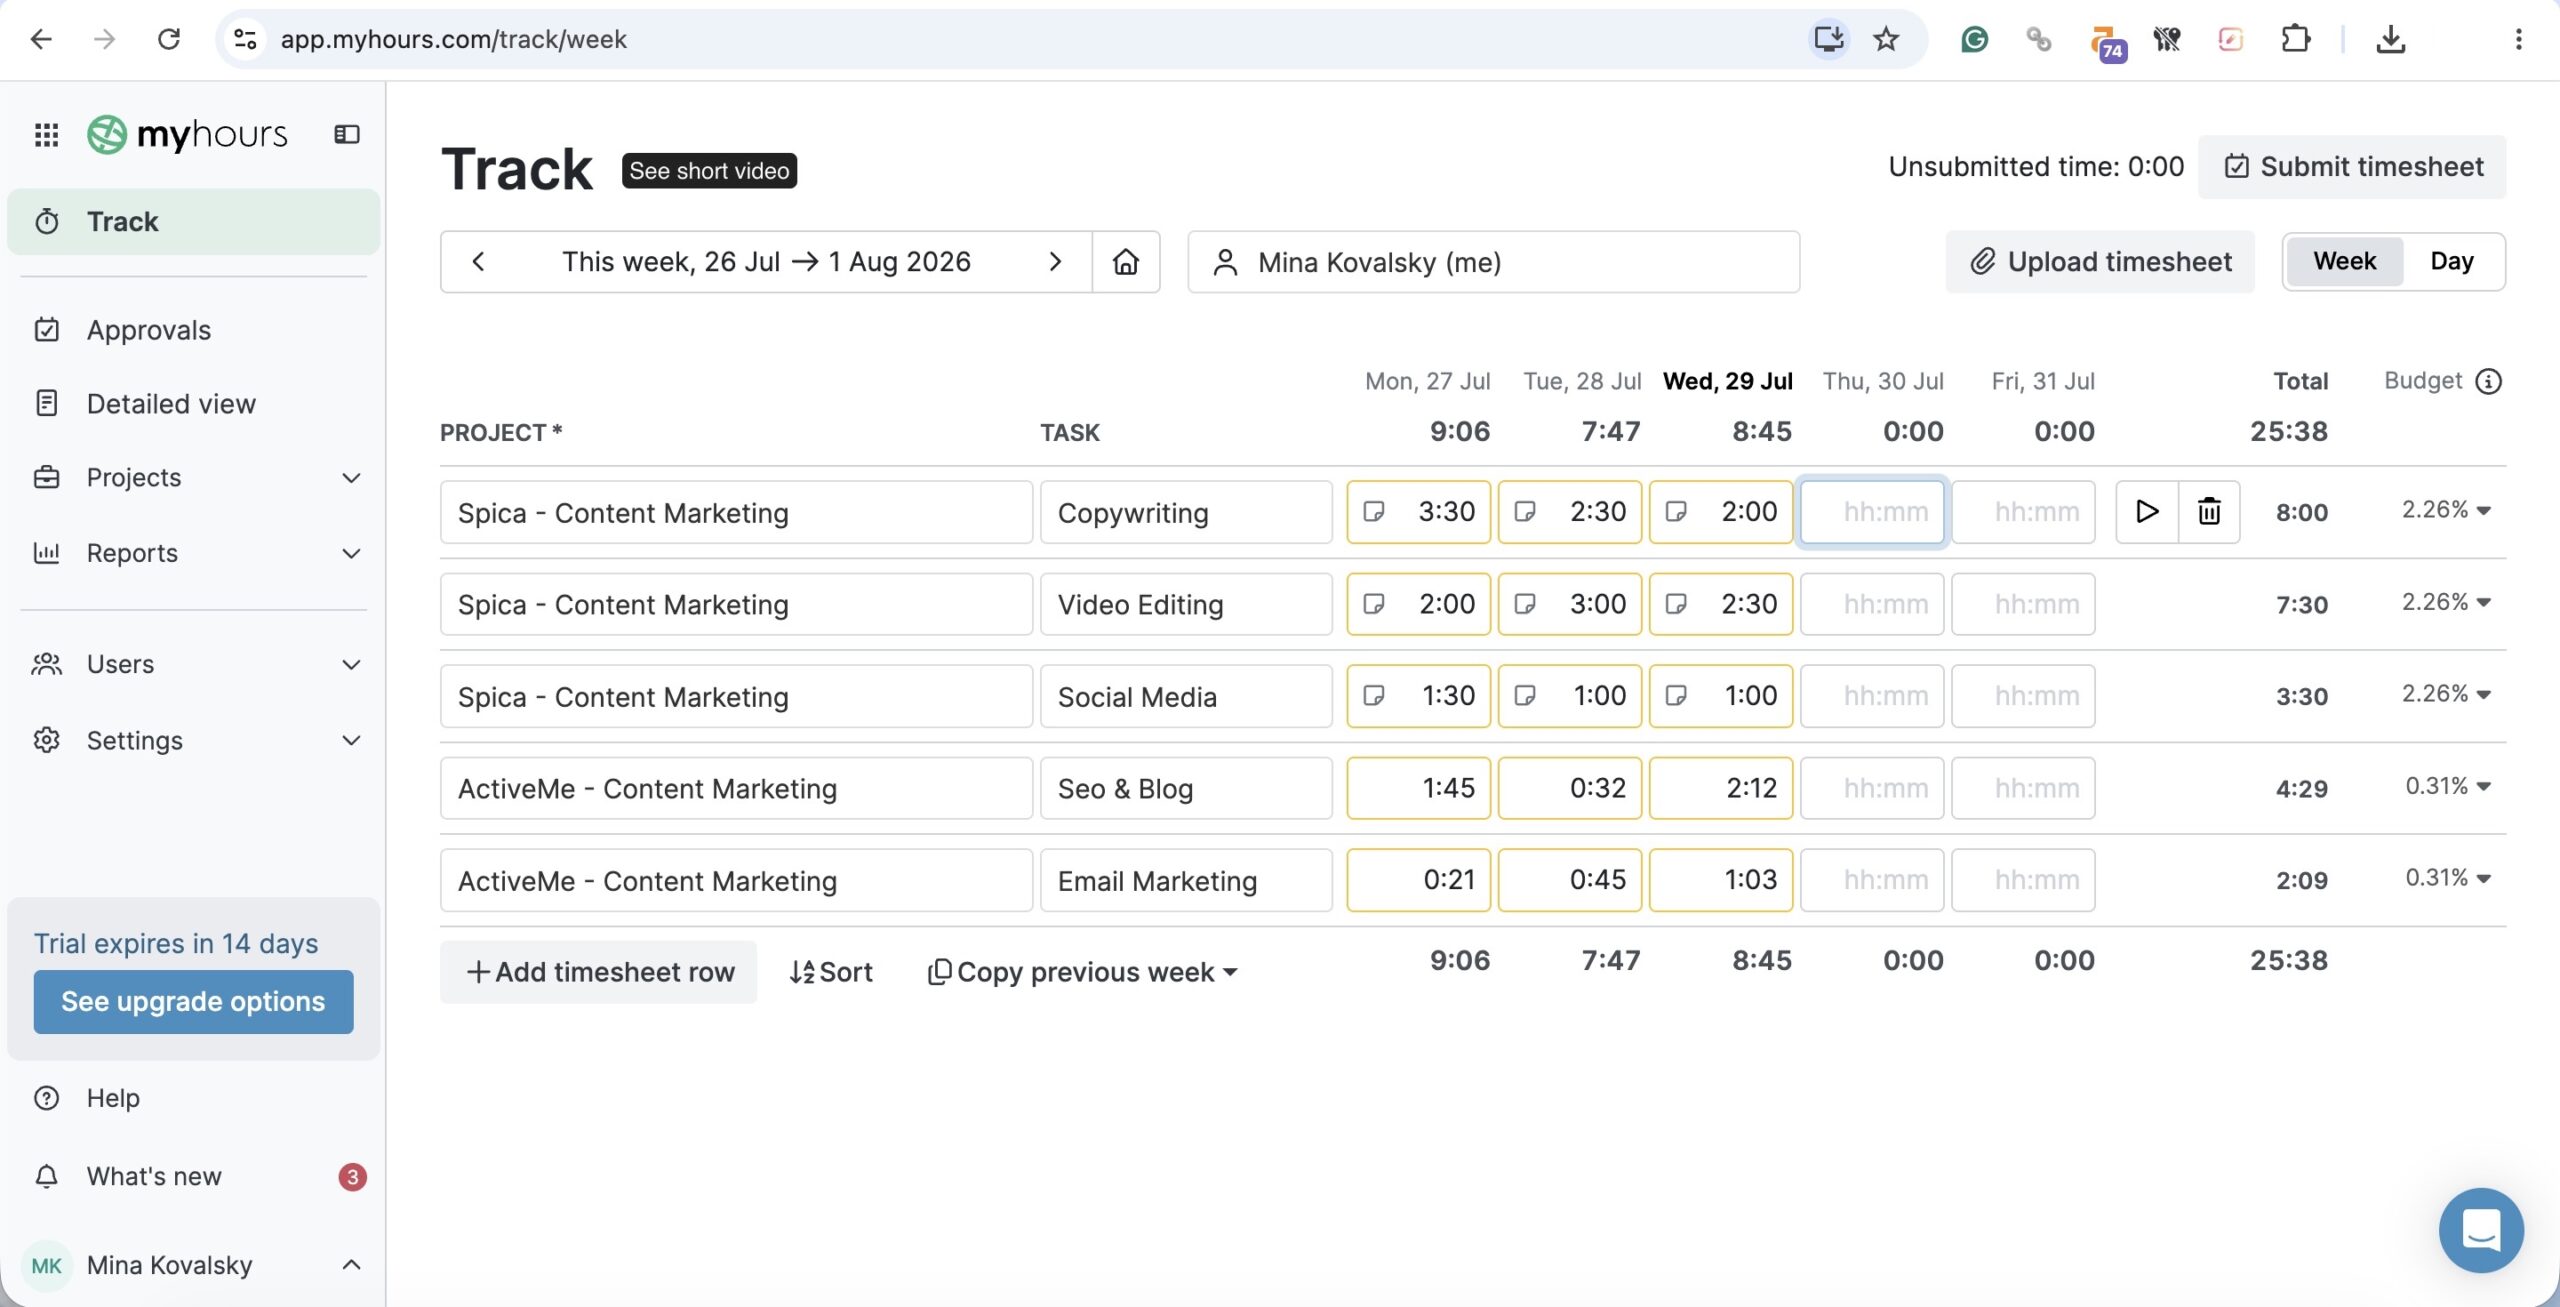Open Copy previous week dropdown
The width and height of the screenshot is (2560, 1307).
[x=1084, y=972]
